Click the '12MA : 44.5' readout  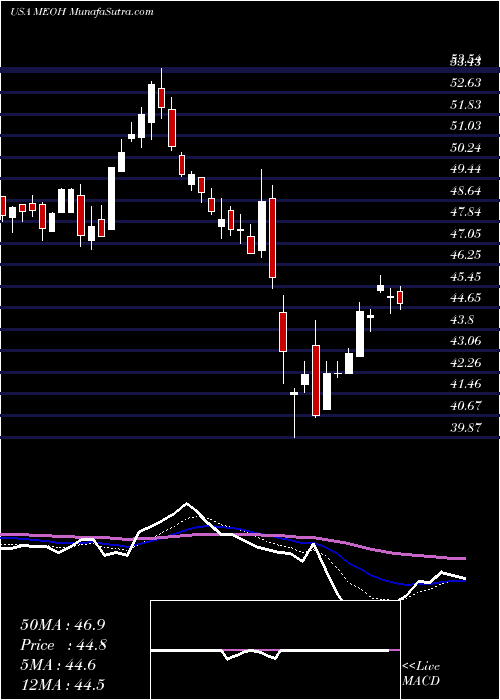(62, 684)
